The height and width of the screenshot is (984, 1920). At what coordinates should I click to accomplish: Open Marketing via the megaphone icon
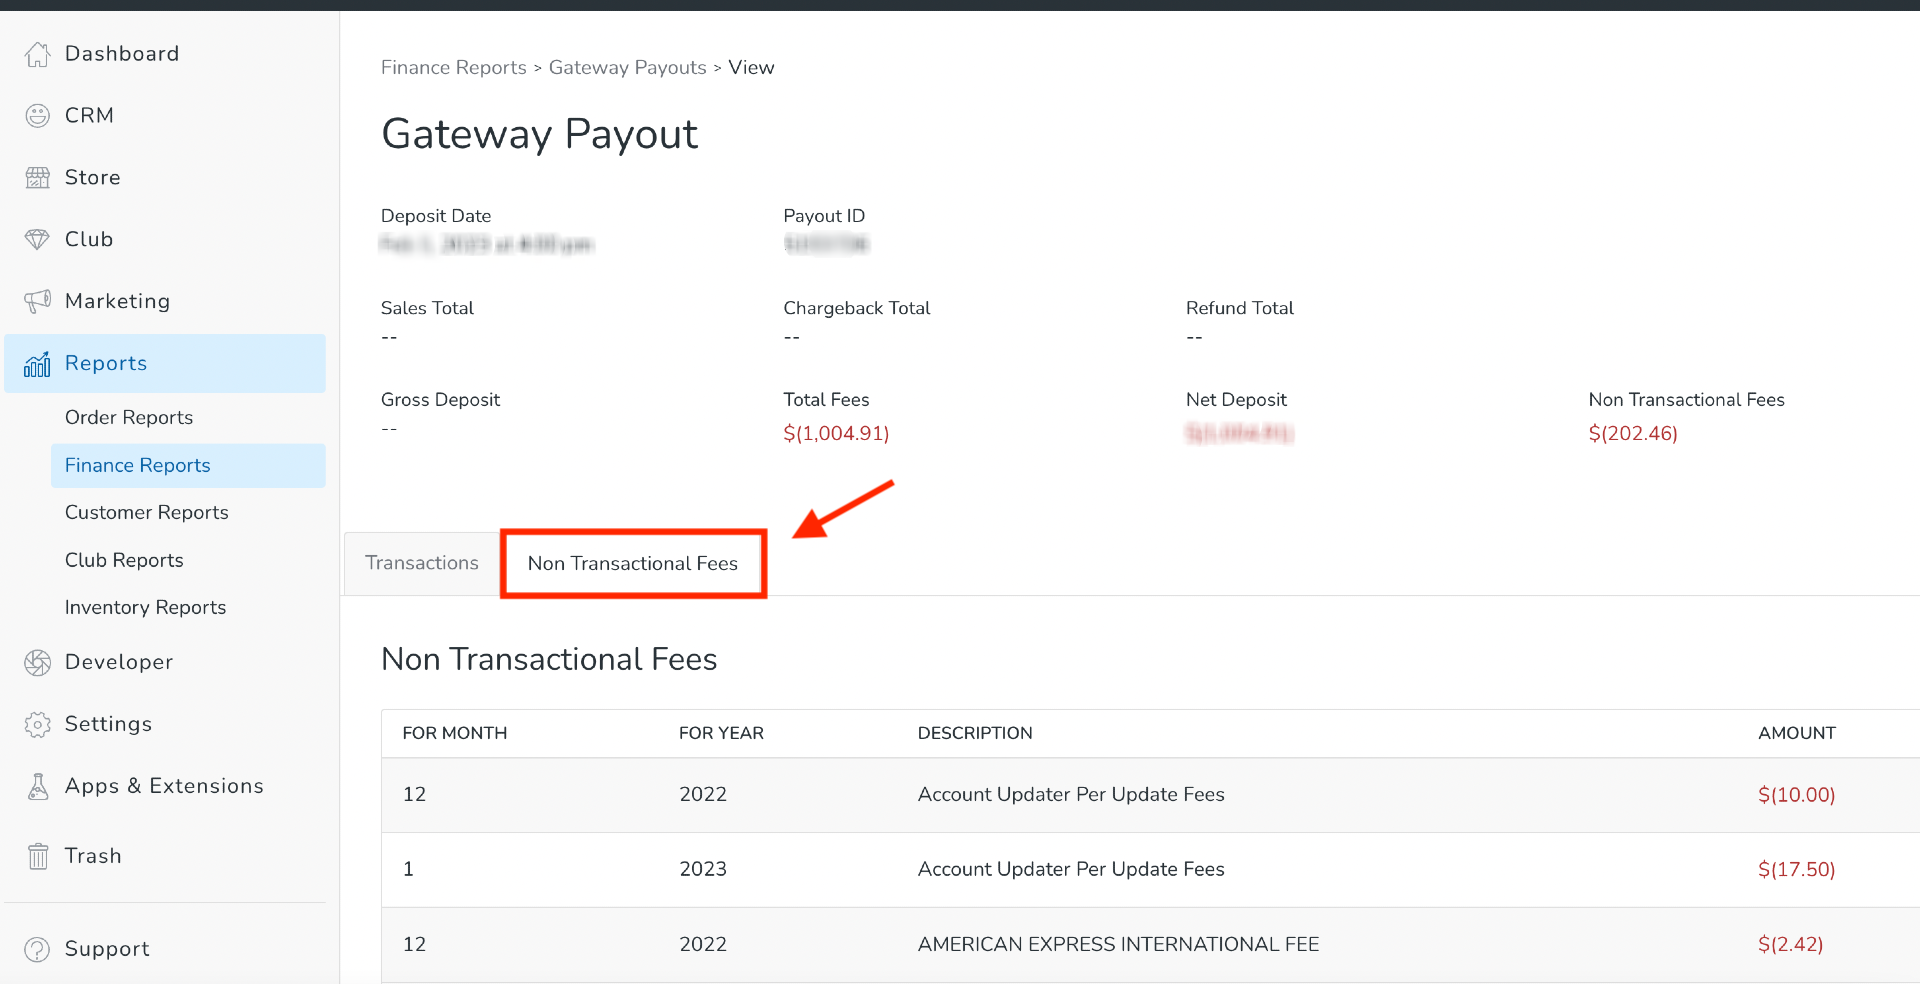[38, 301]
